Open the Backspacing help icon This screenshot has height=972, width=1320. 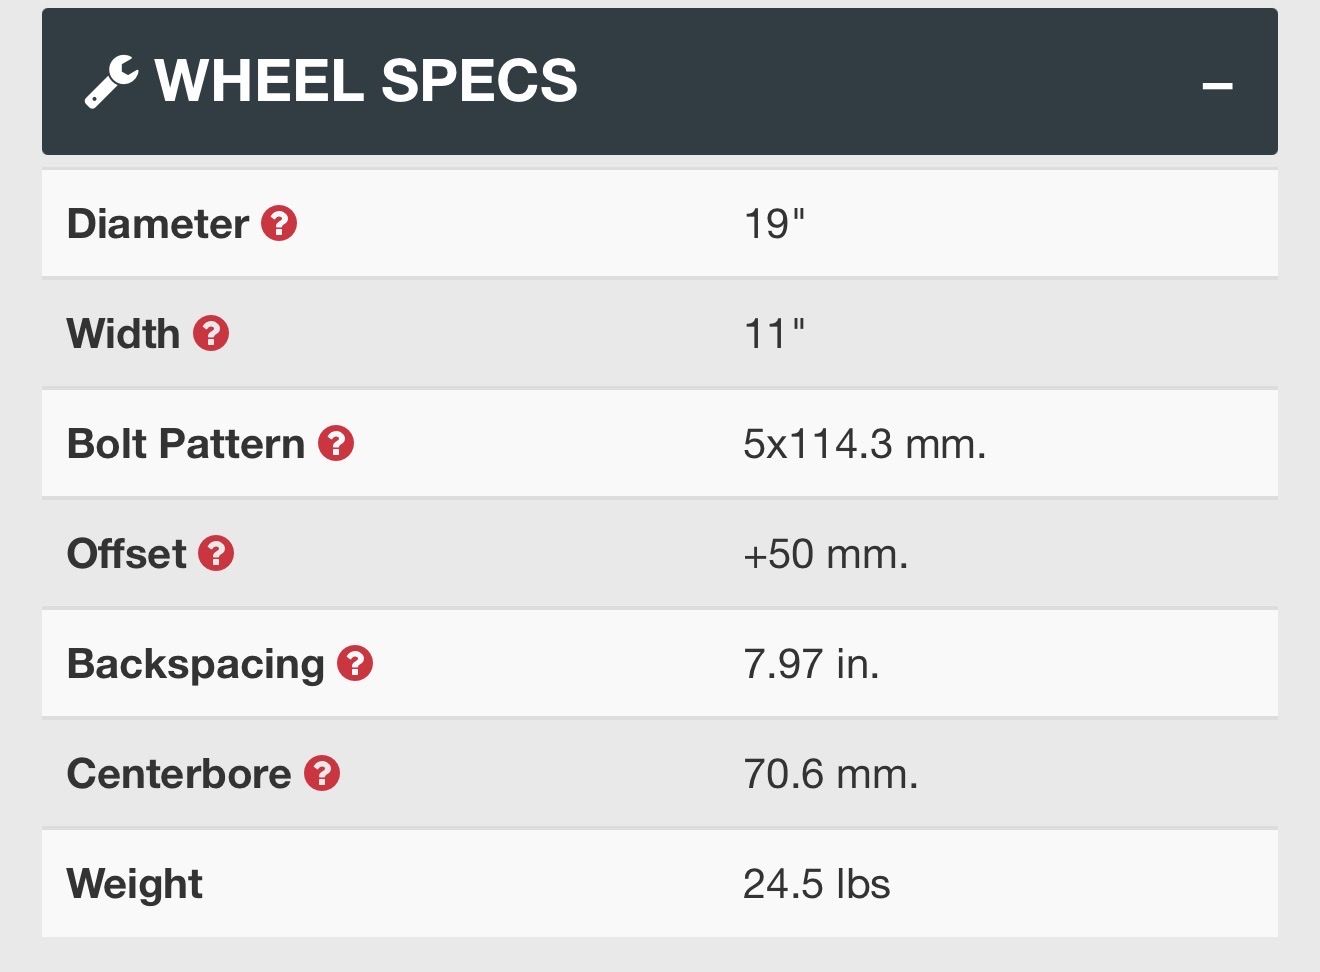355,663
